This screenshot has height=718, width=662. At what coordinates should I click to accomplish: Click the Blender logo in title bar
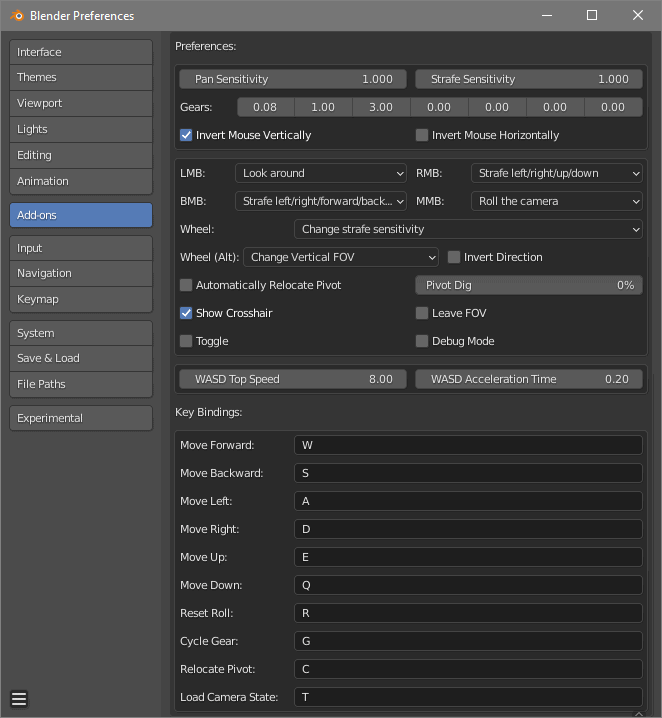[17, 16]
